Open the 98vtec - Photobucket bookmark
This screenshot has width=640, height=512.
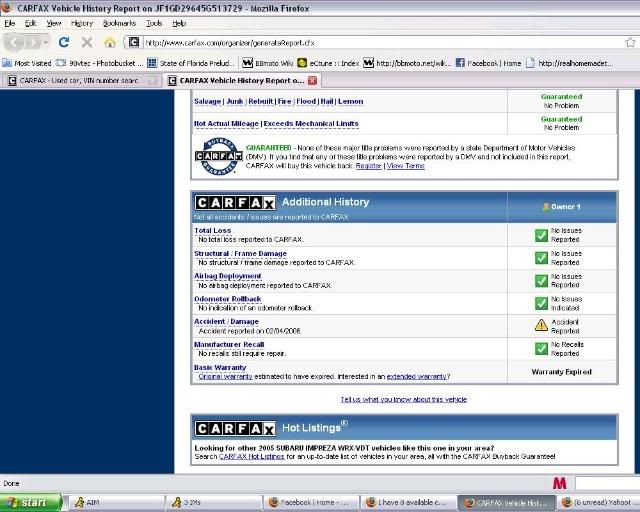(x=100, y=63)
